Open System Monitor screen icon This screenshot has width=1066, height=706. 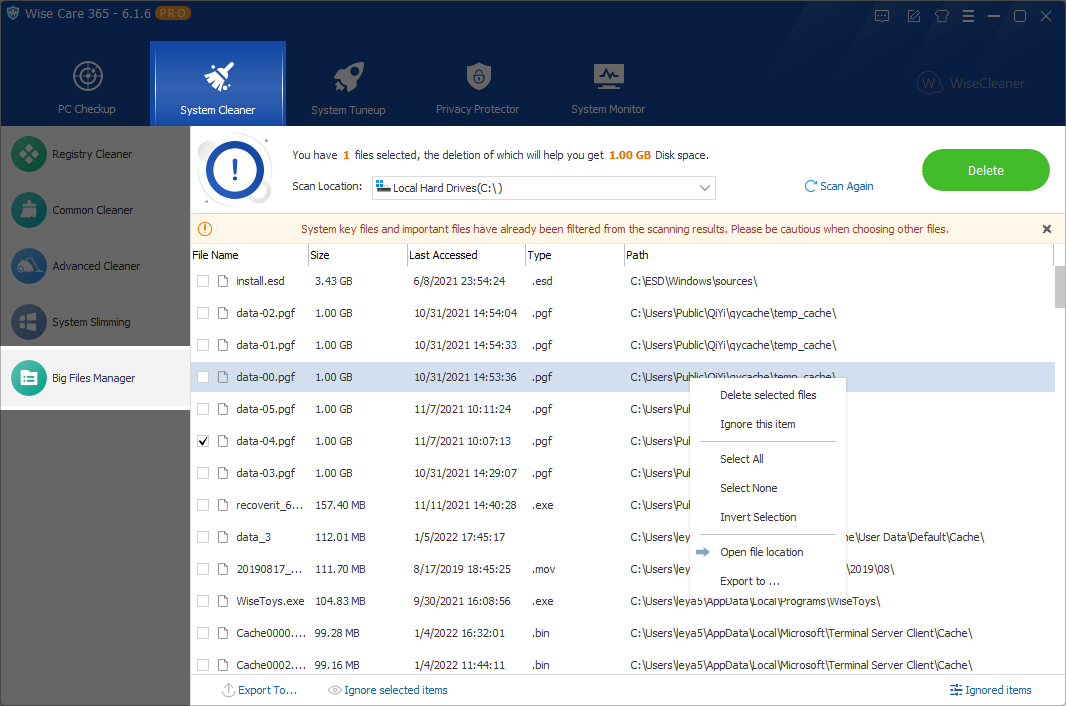[x=608, y=76]
